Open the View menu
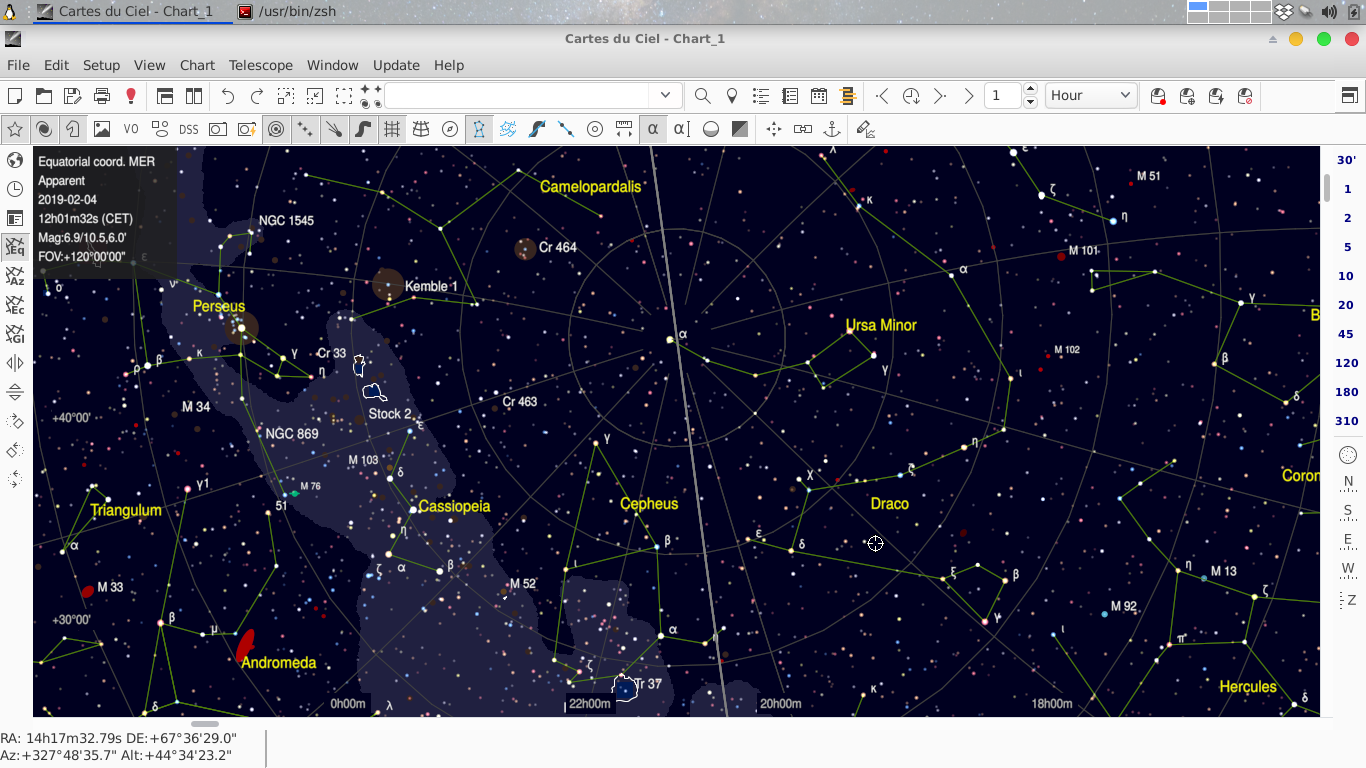This screenshot has height=768, width=1366. (x=149, y=65)
